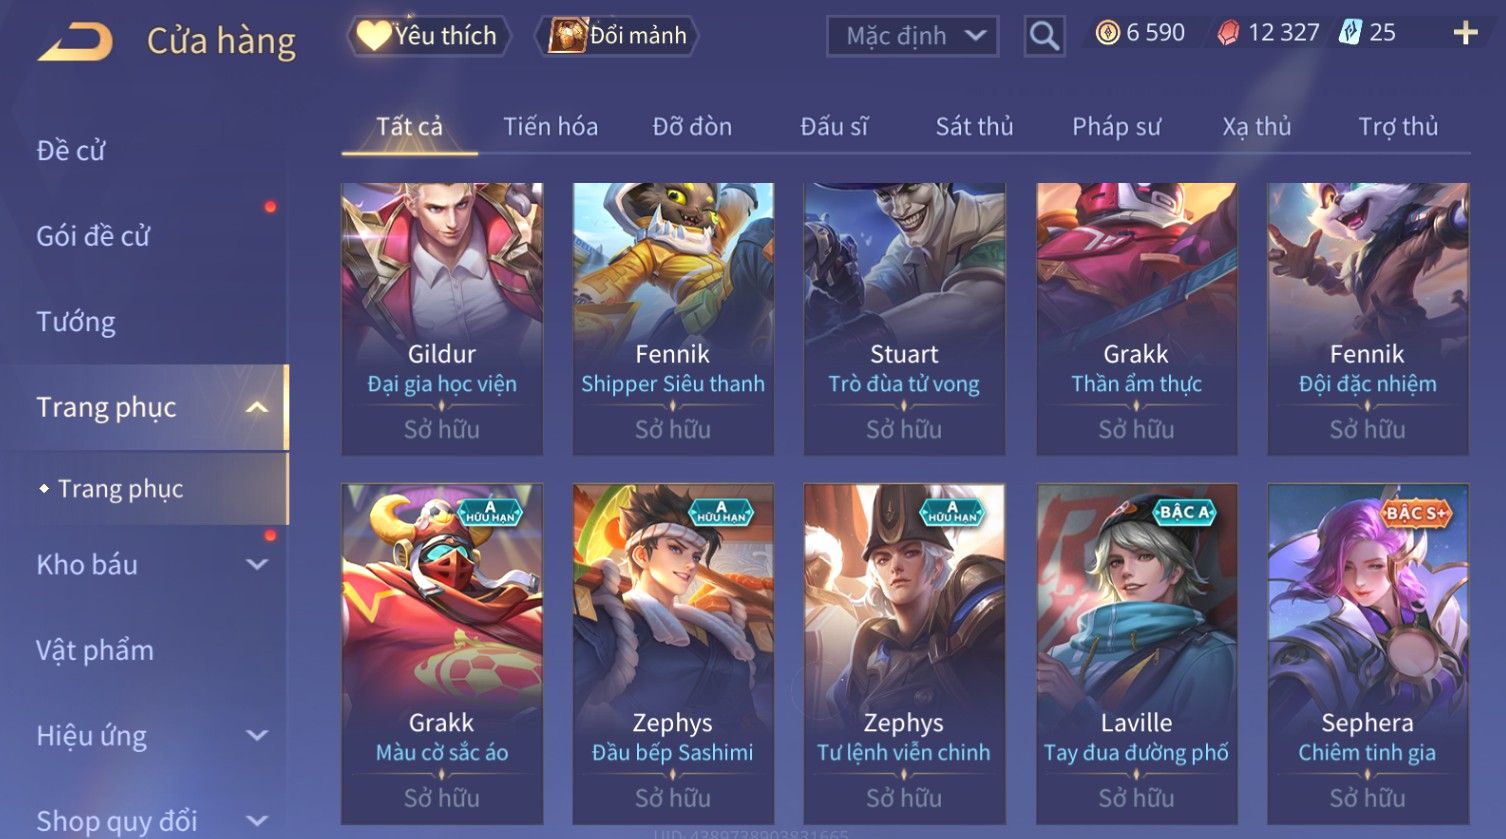Select Sephera Chiêm tinh gia skin card

(x=1367, y=654)
